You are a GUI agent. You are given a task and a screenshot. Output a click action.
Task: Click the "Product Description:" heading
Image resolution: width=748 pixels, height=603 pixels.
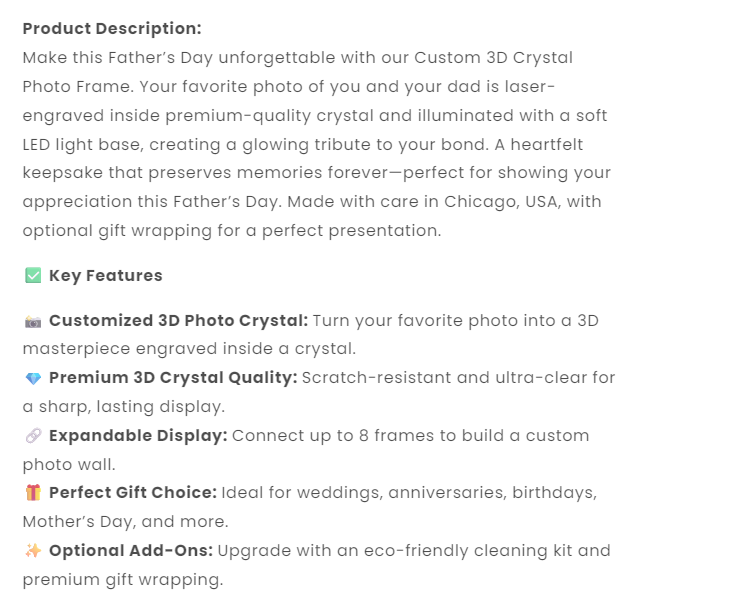(112, 28)
